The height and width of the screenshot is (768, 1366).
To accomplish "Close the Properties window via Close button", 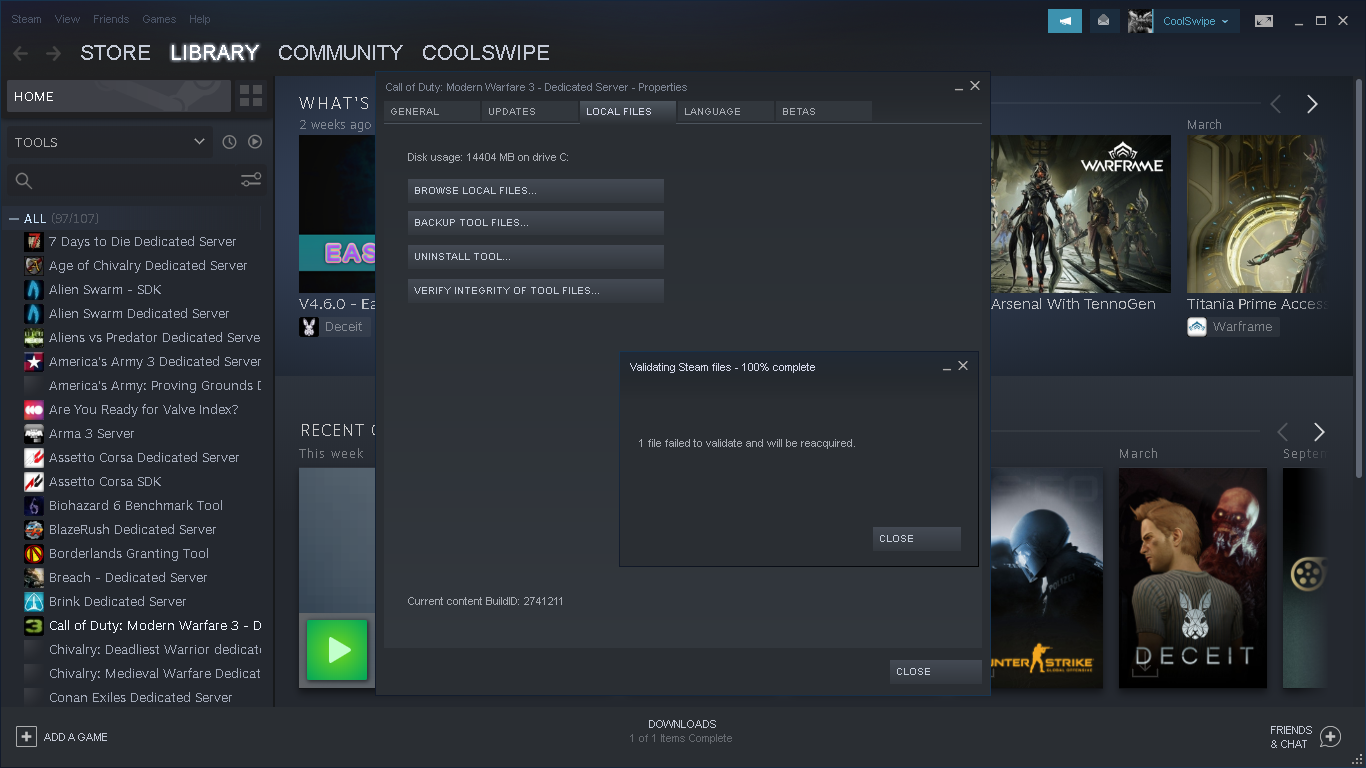I will point(935,672).
